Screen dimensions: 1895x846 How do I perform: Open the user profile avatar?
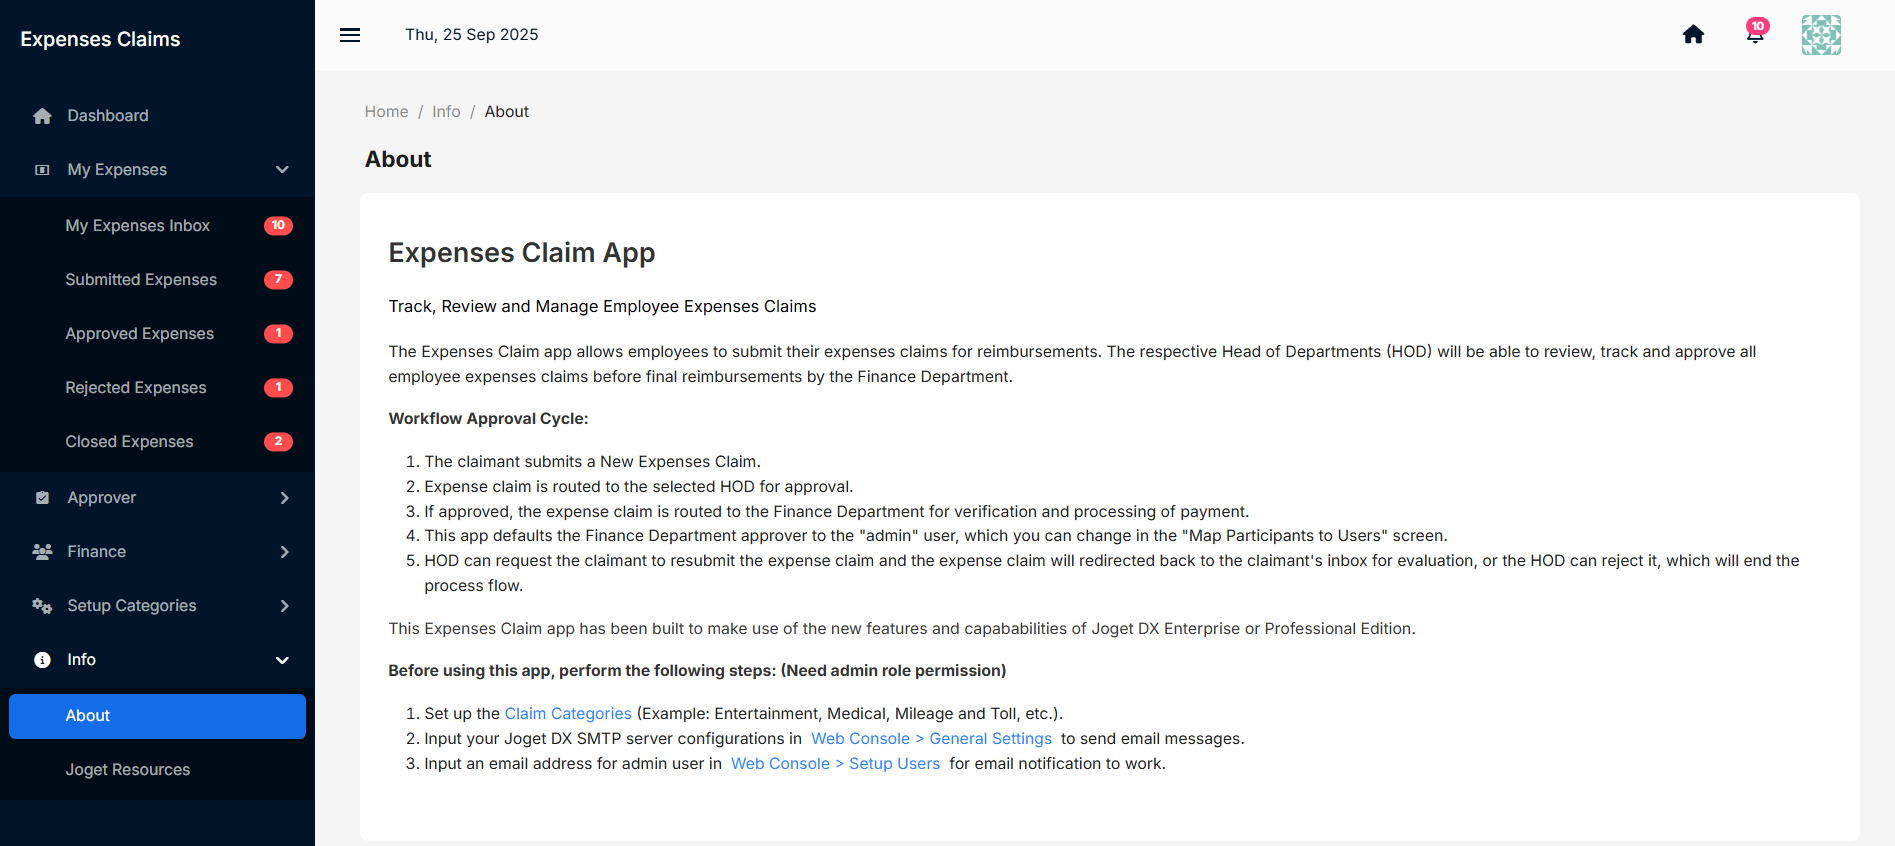pos(1821,35)
